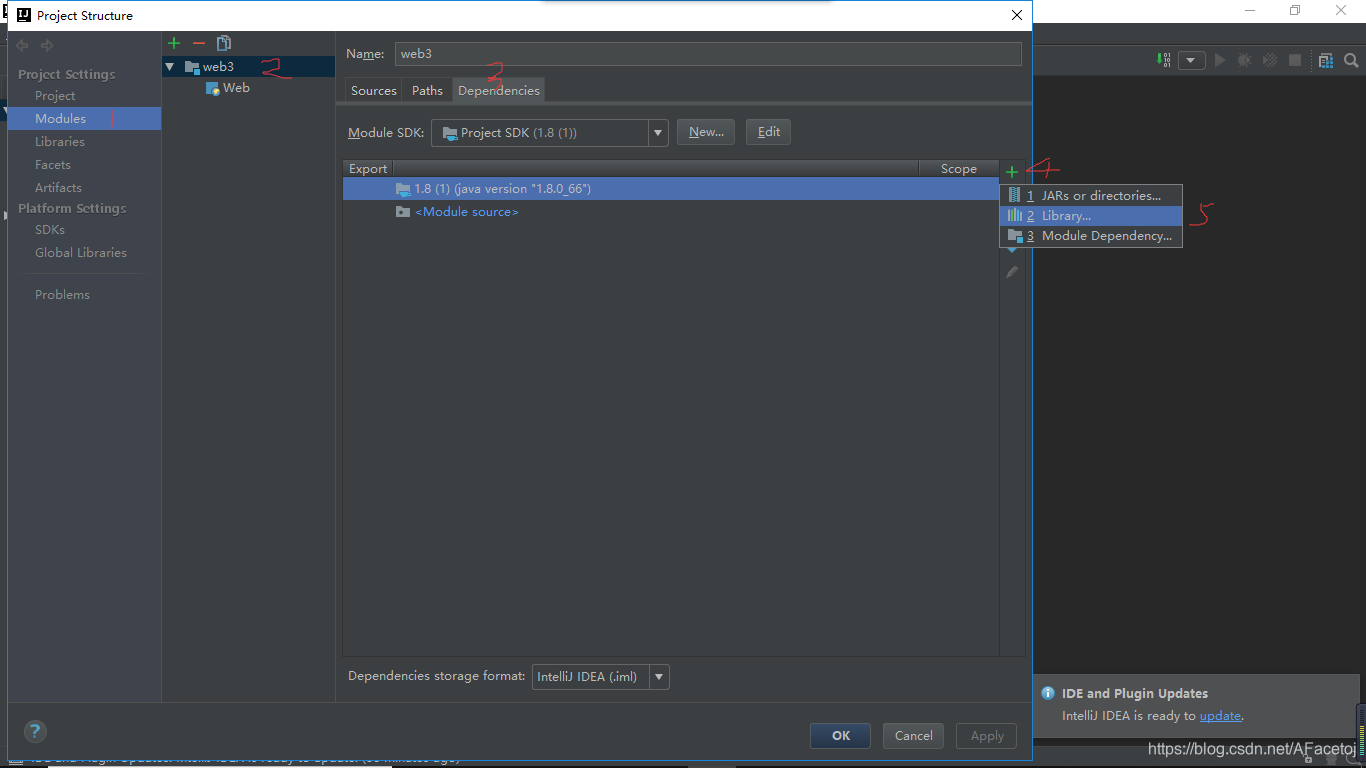Viewport: 1366px width, 768px height.
Task: Click the Scope column header
Action: click(x=958, y=169)
